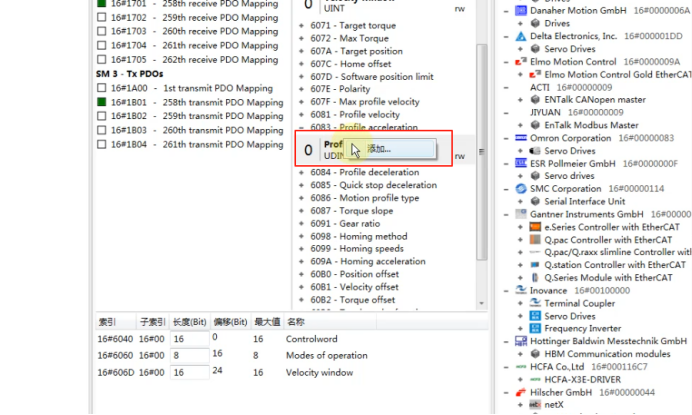
Task: Click the Inovance Servo Drives icon
Action: coord(535,316)
